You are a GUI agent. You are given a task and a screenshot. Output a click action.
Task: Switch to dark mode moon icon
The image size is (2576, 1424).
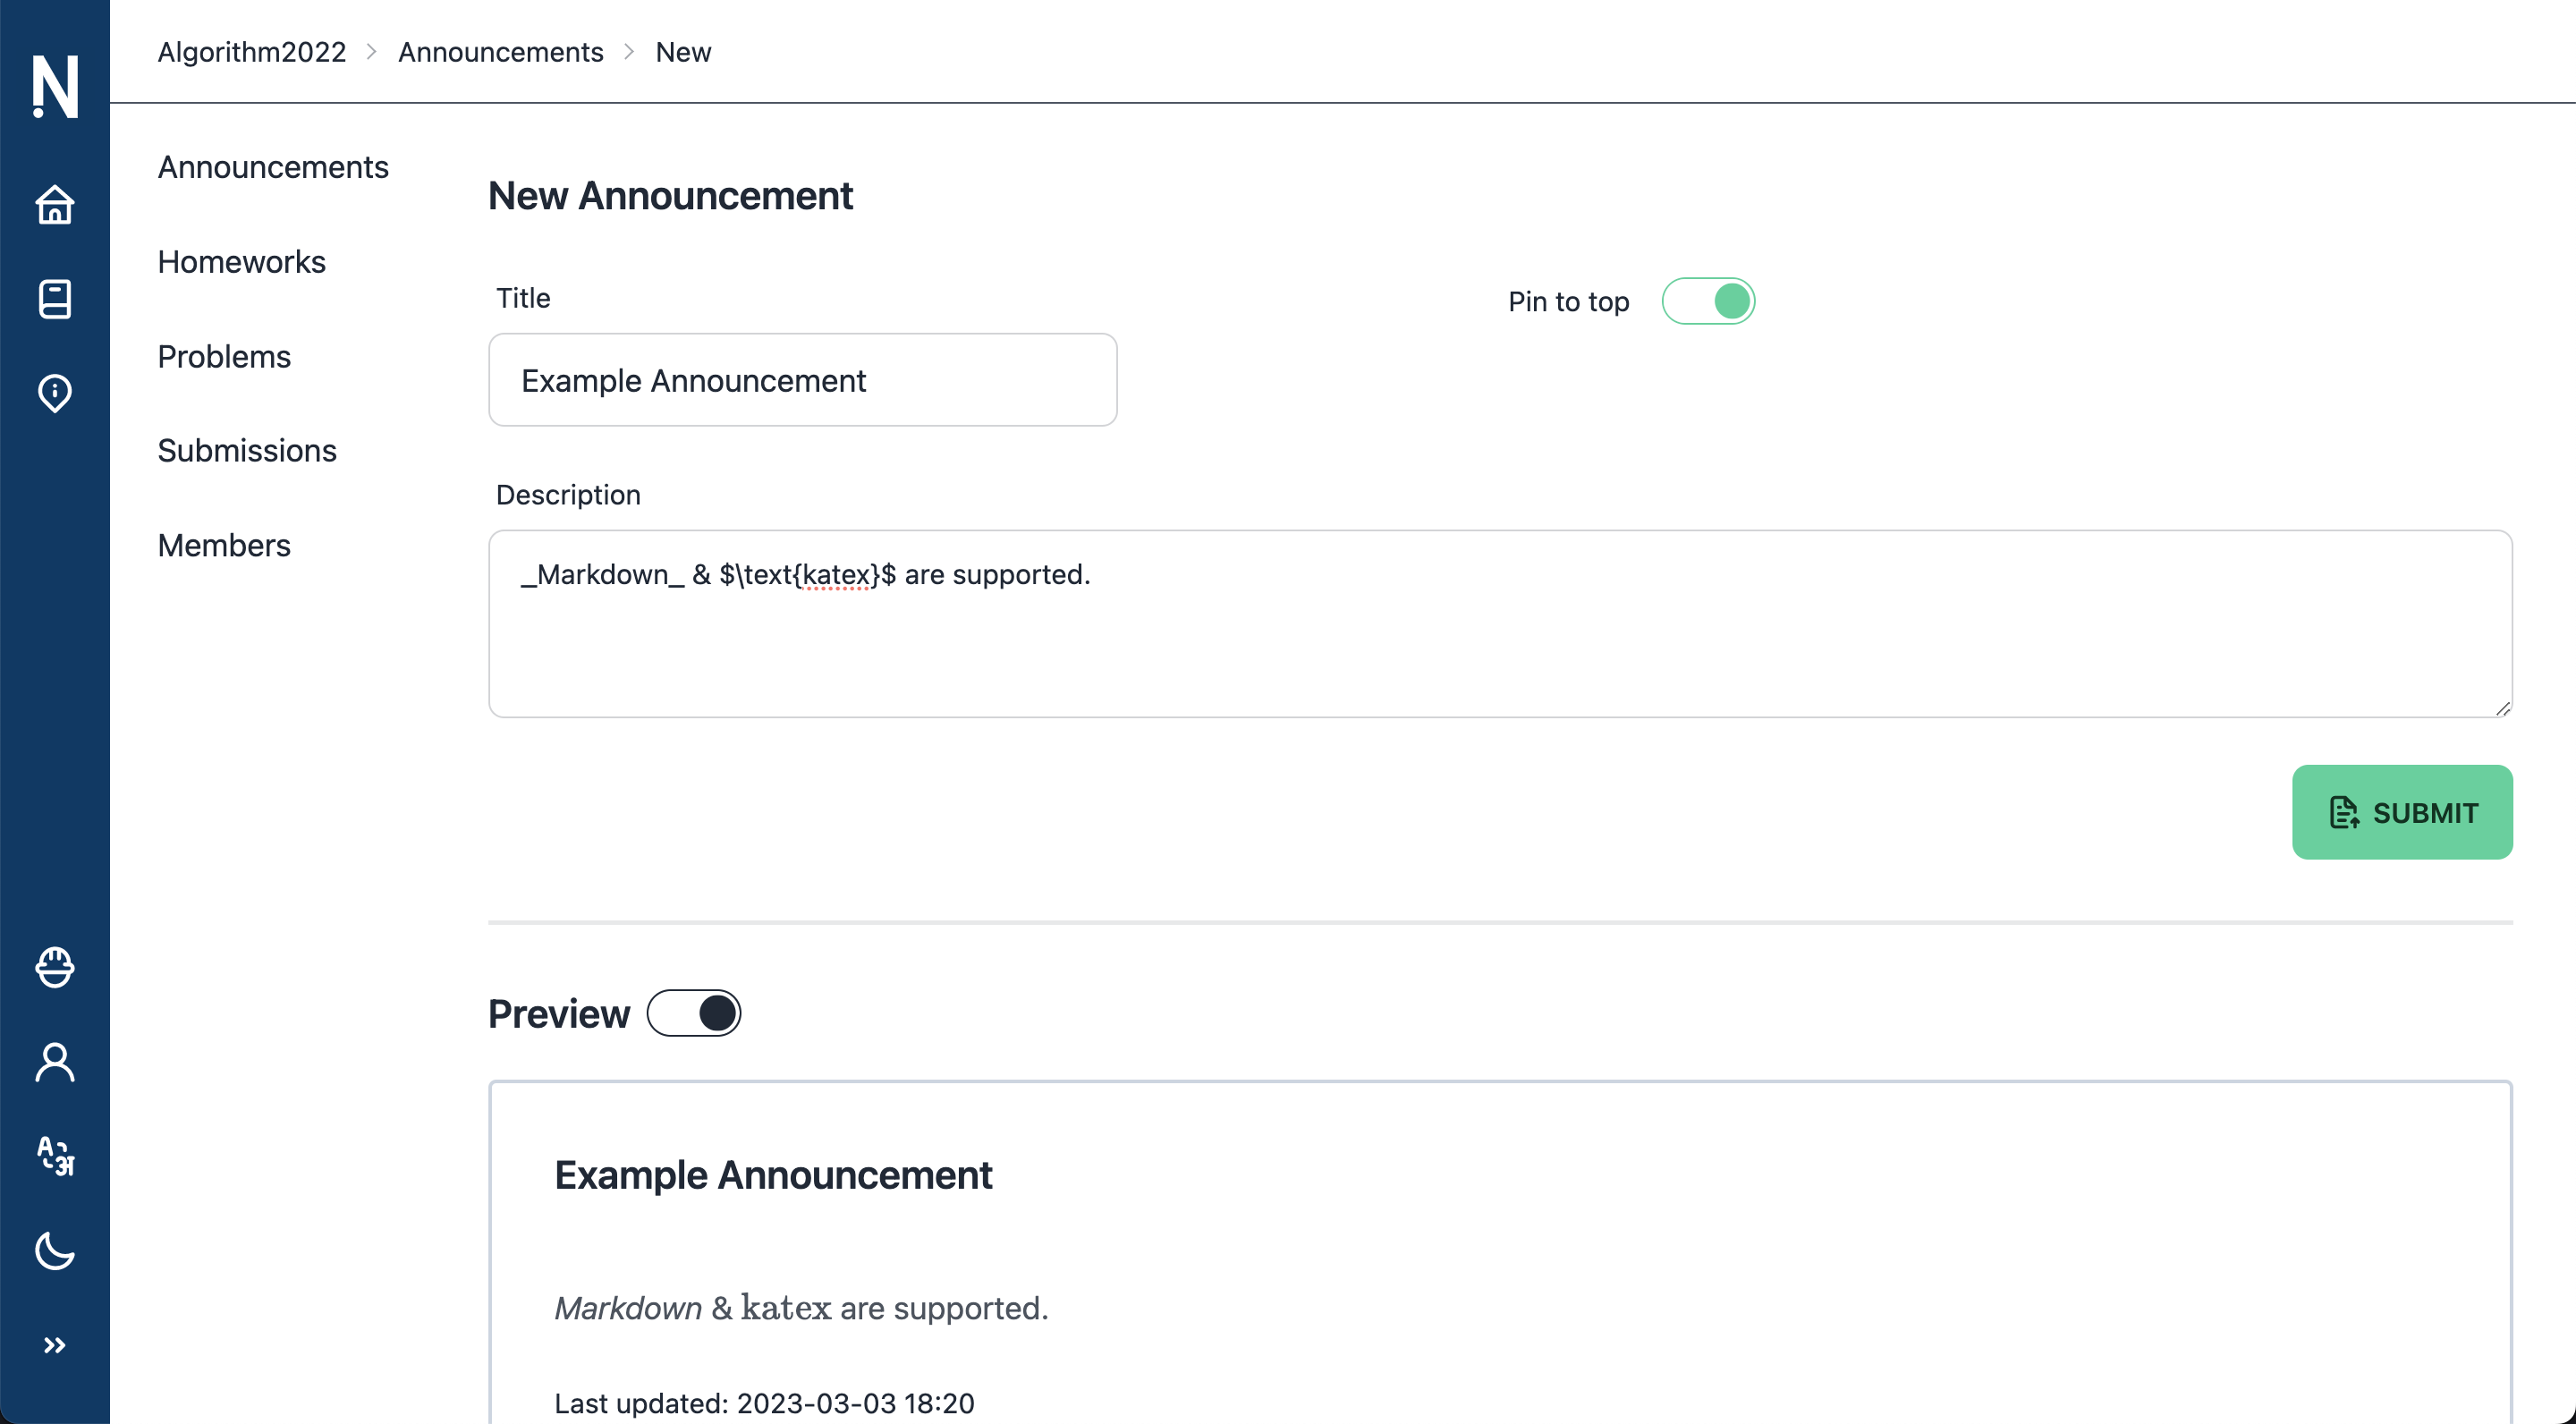[x=55, y=1250]
